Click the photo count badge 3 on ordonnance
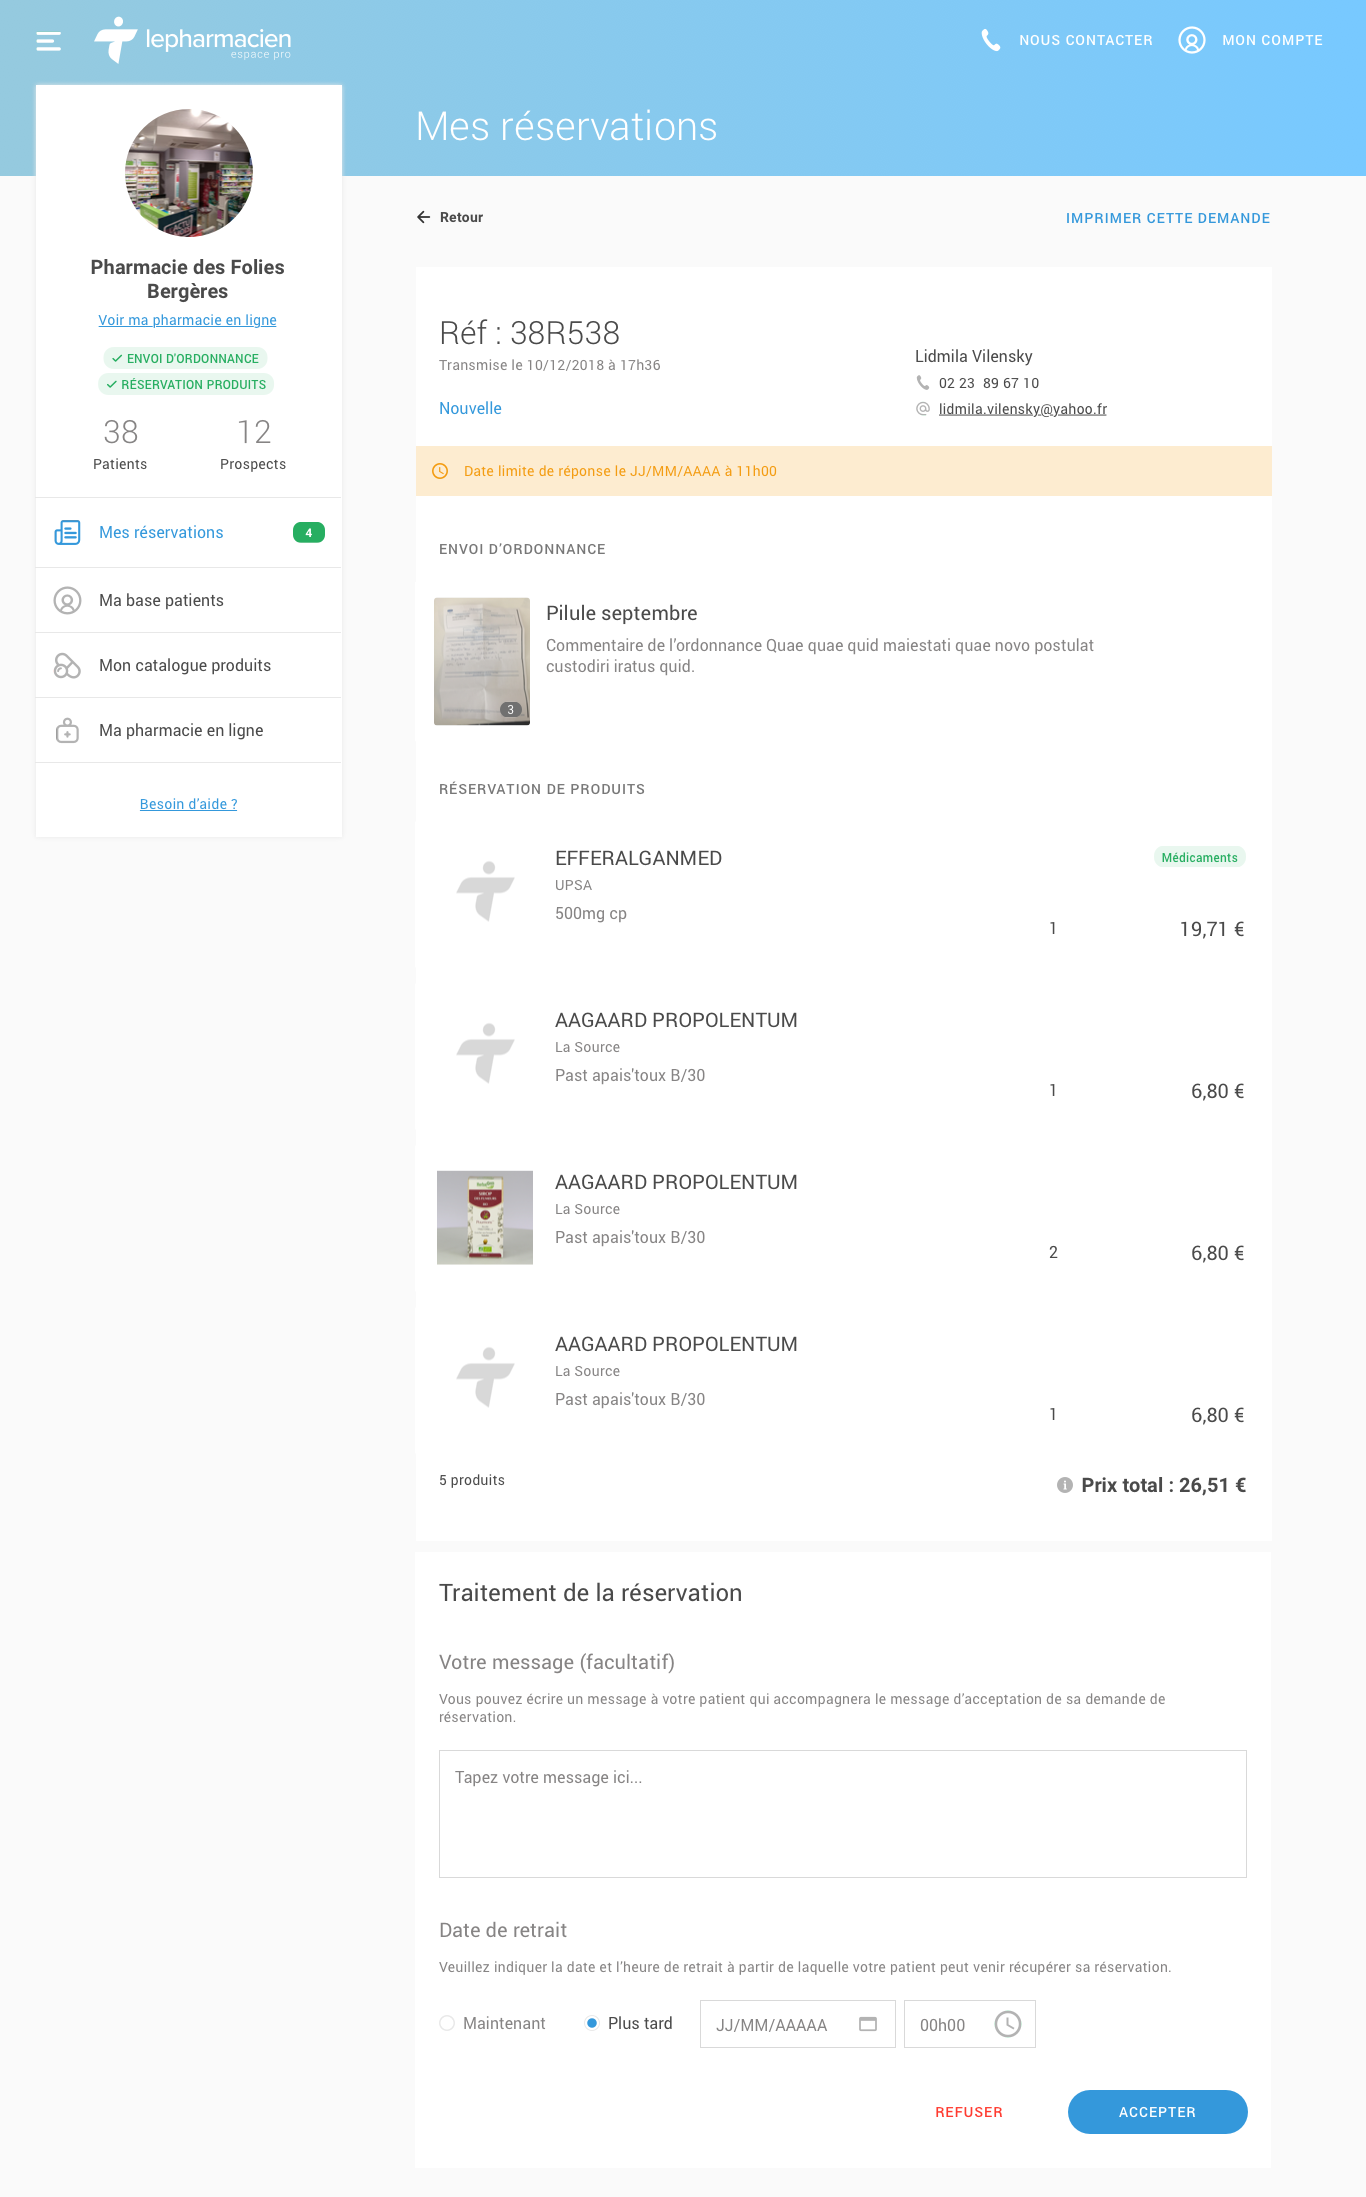 (510, 709)
